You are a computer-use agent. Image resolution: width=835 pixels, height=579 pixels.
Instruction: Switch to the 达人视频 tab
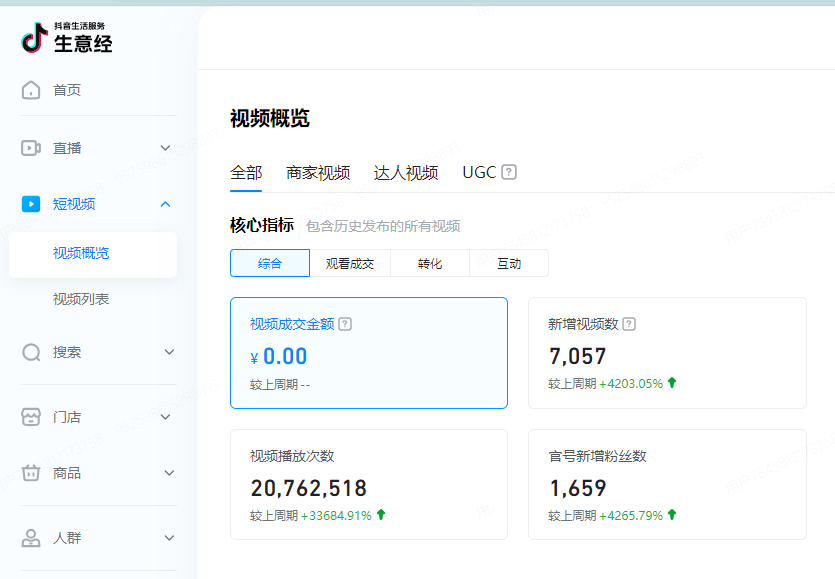pyautogui.click(x=406, y=172)
